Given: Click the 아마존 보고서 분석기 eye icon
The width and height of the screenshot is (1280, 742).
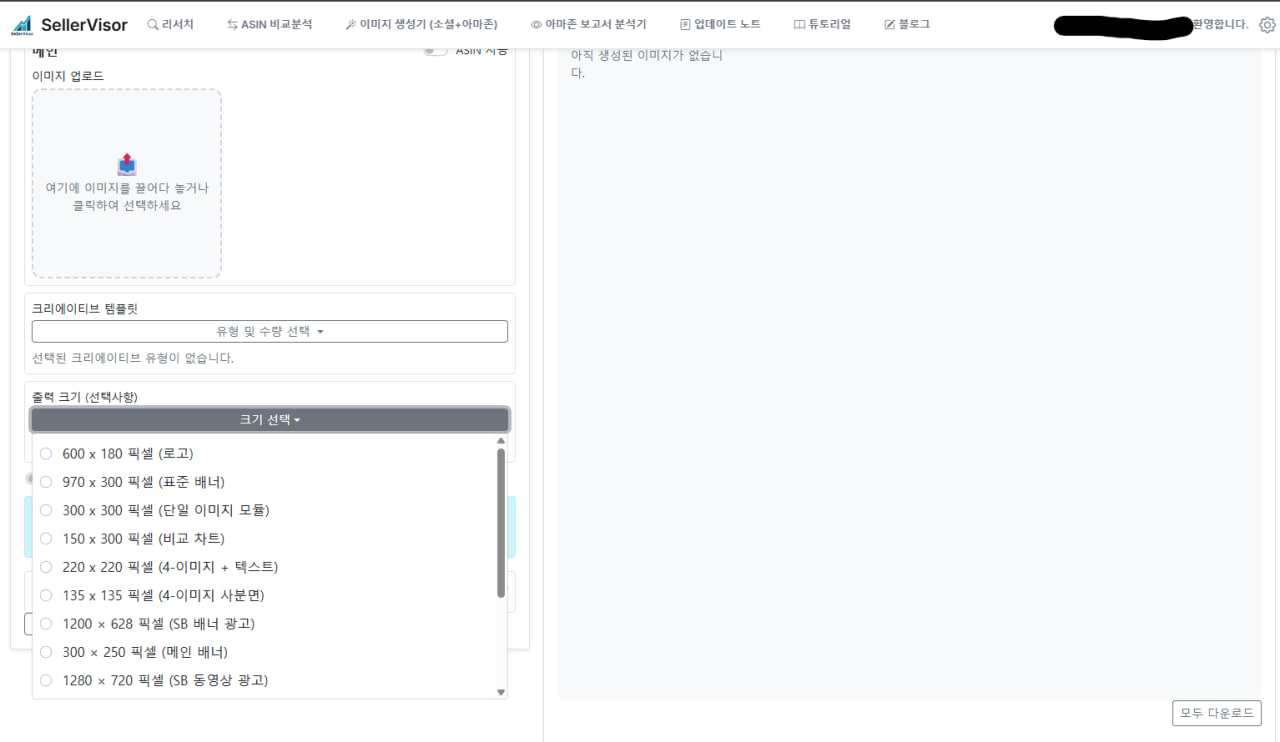Looking at the screenshot, I should (536, 24).
